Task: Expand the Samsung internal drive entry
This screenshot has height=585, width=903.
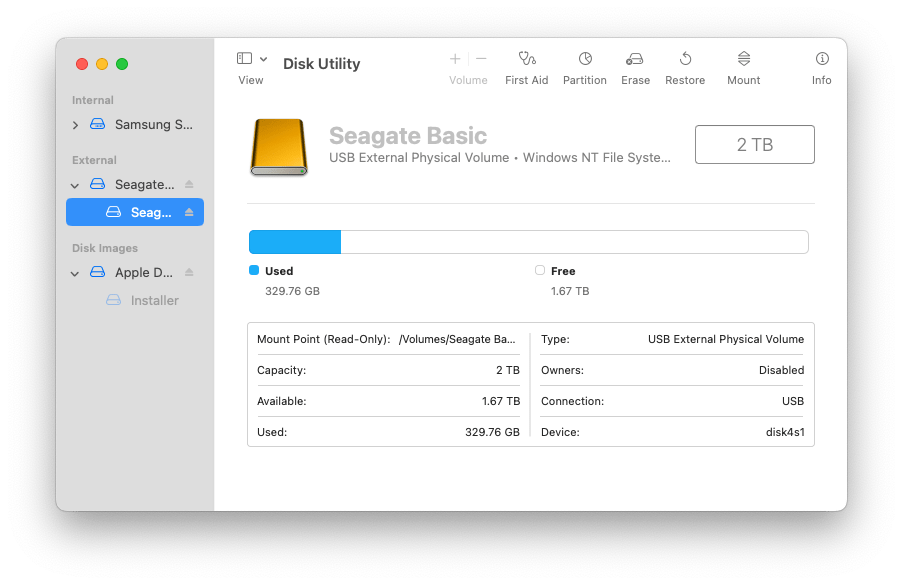Action: (74, 124)
